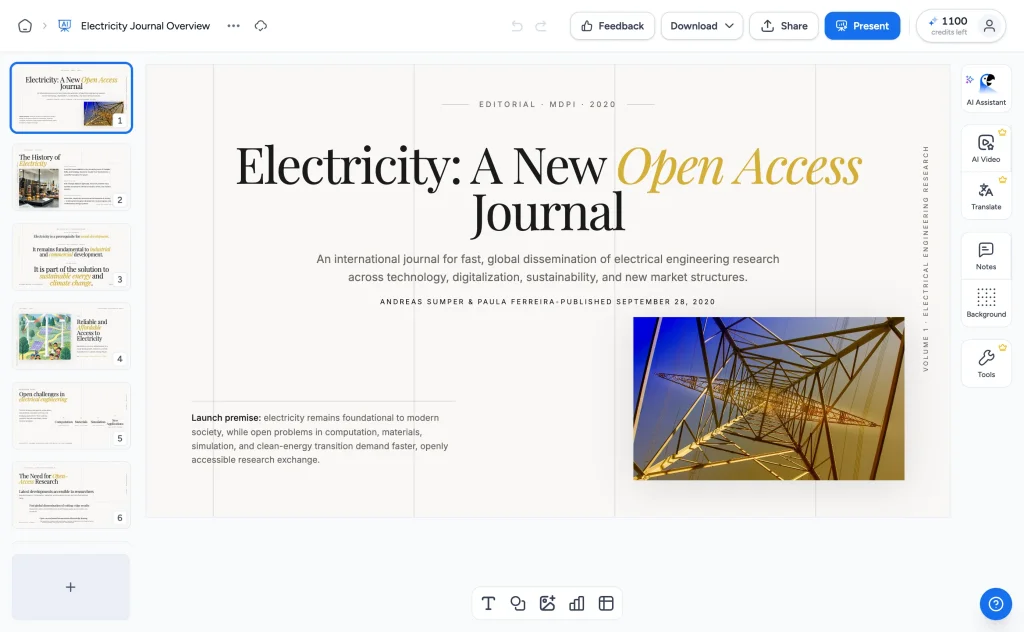The image size is (1024, 632).
Task: Click the Electricity Journal Overview title
Action: pyautogui.click(x=145, y=26)
